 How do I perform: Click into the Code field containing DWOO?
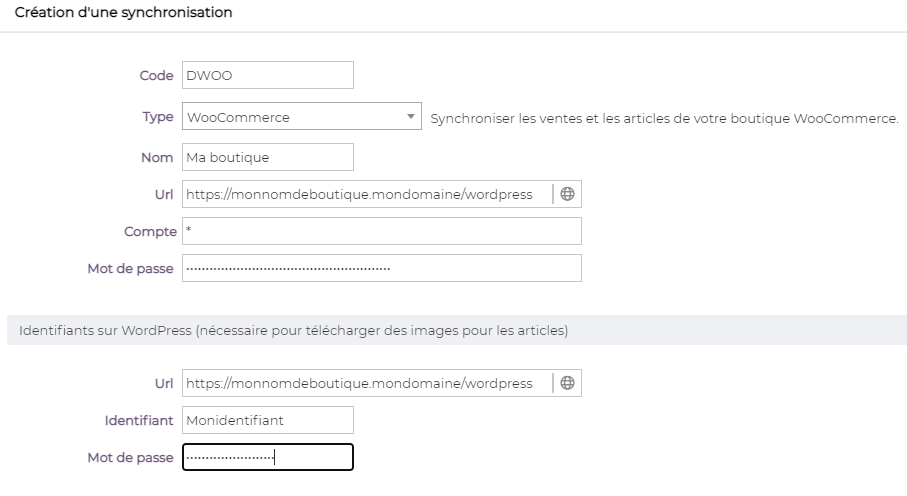[x=268, y=76]
